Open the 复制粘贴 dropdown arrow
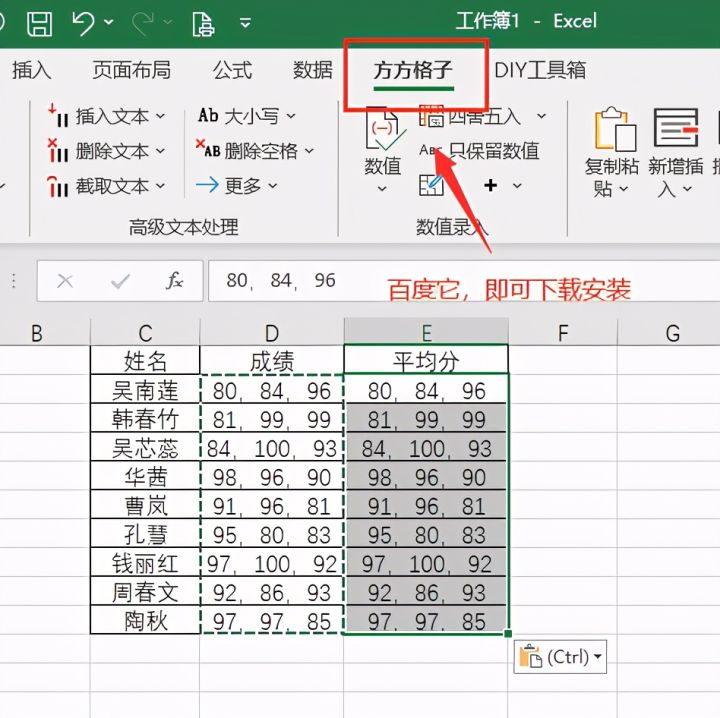 click(623, 188)
